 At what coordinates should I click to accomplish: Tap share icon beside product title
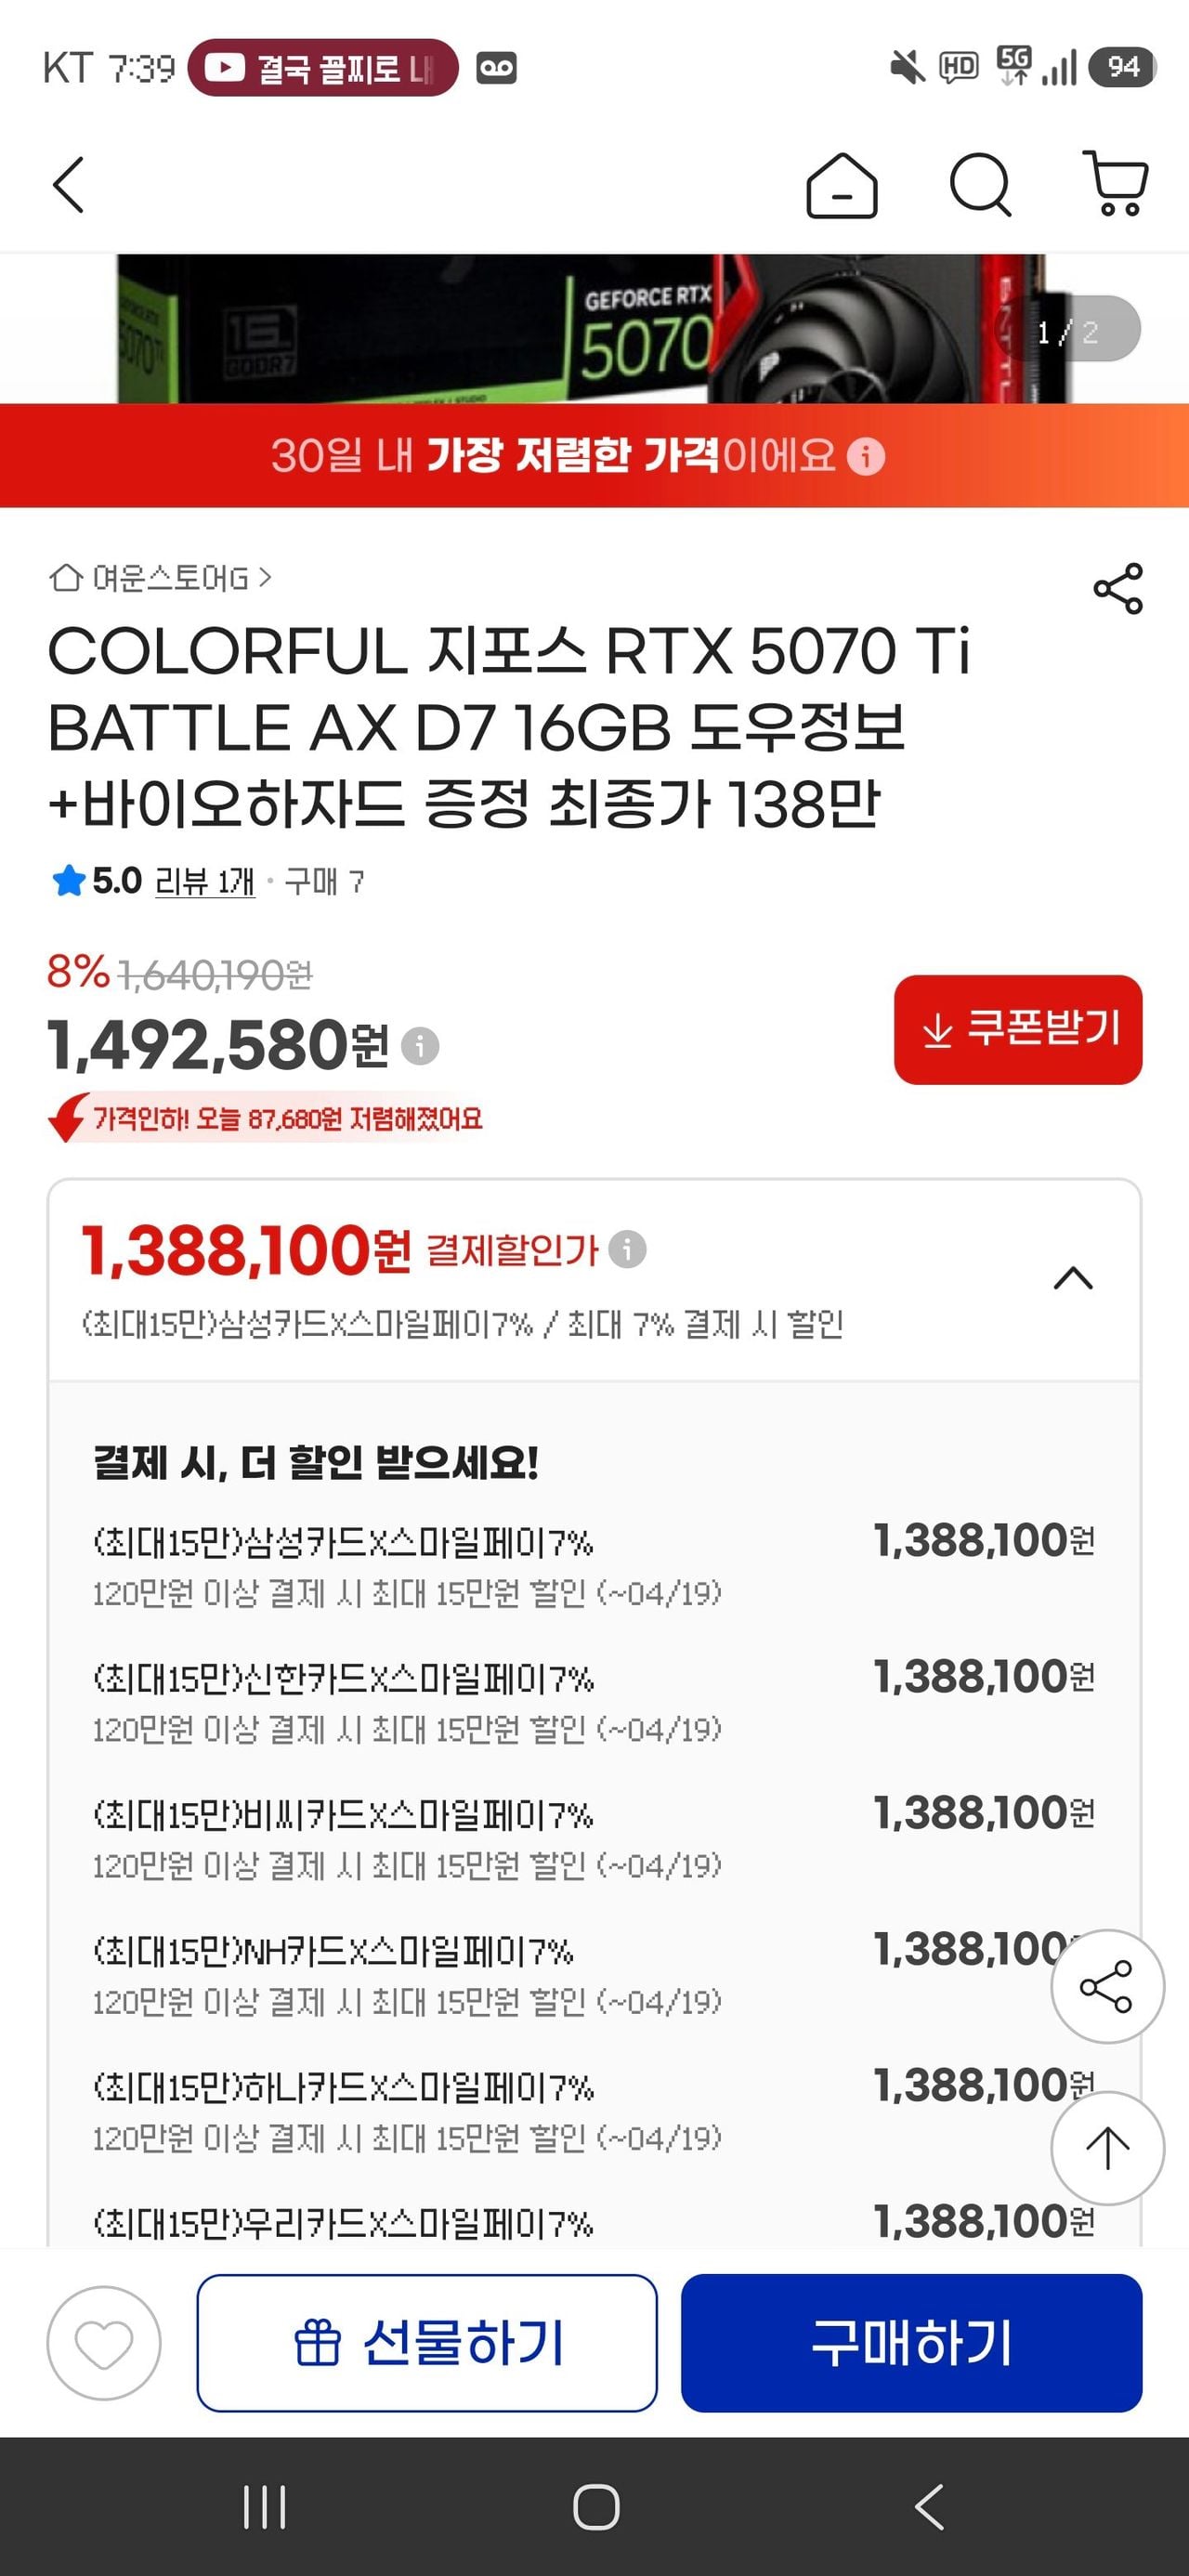pos(1117,588)
